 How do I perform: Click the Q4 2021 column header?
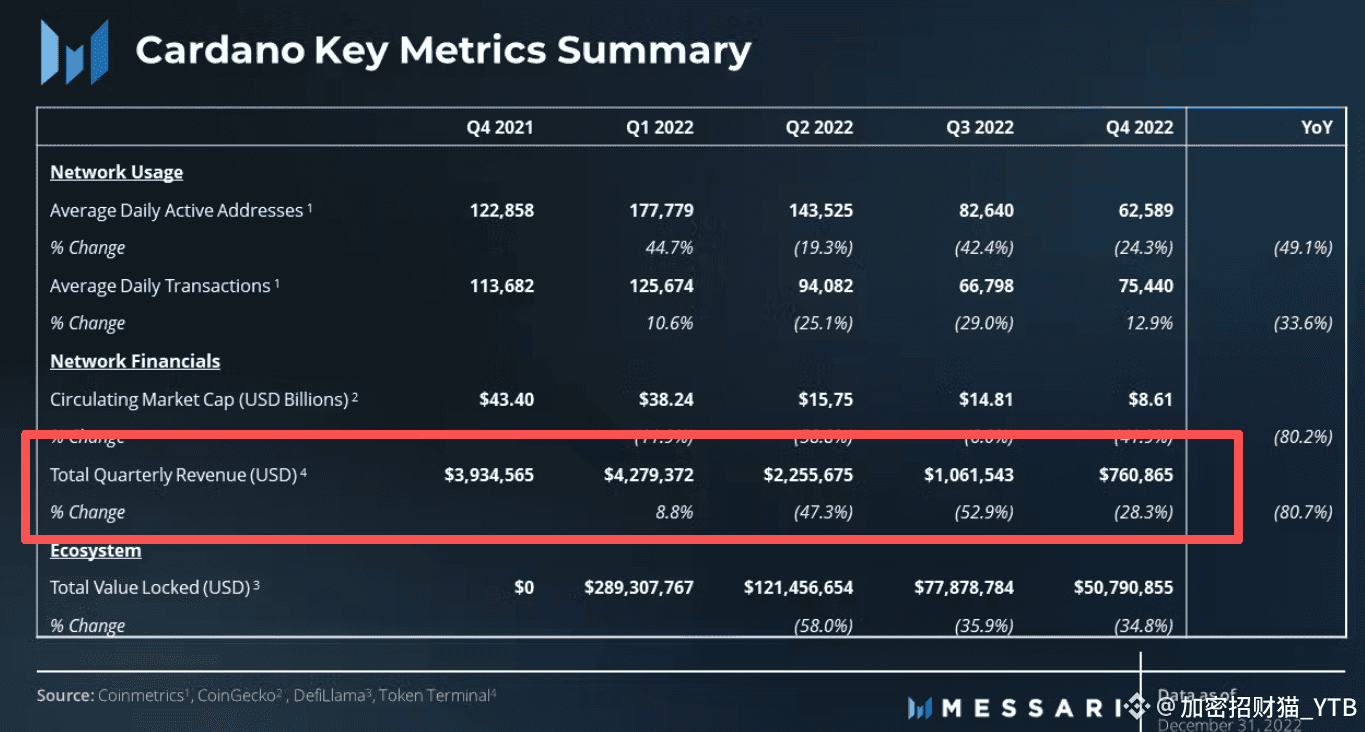(x=500, y=127)
